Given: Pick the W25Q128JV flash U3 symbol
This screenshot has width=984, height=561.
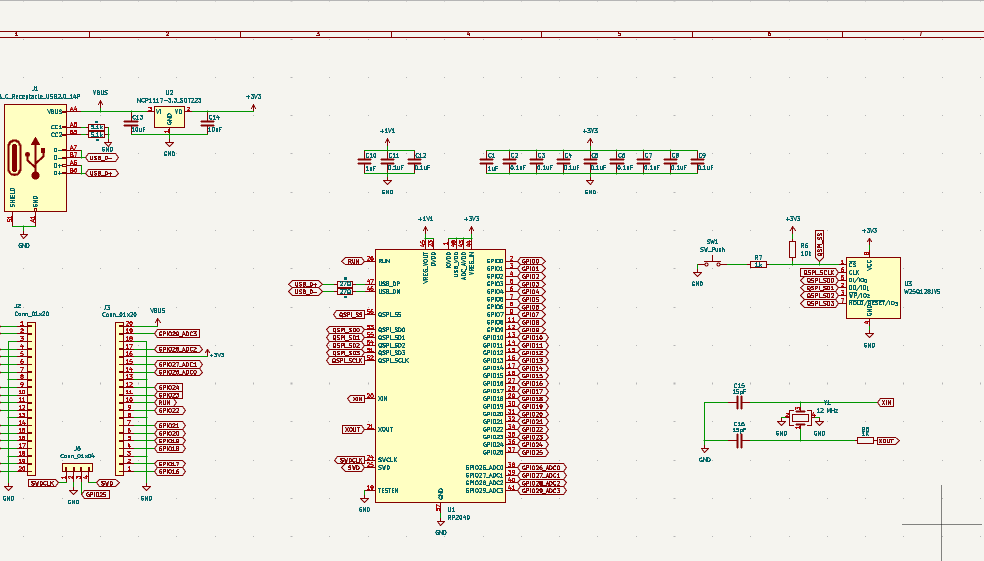Looking at the screenshot, I should pyautogui.click(x=871, y=288).
